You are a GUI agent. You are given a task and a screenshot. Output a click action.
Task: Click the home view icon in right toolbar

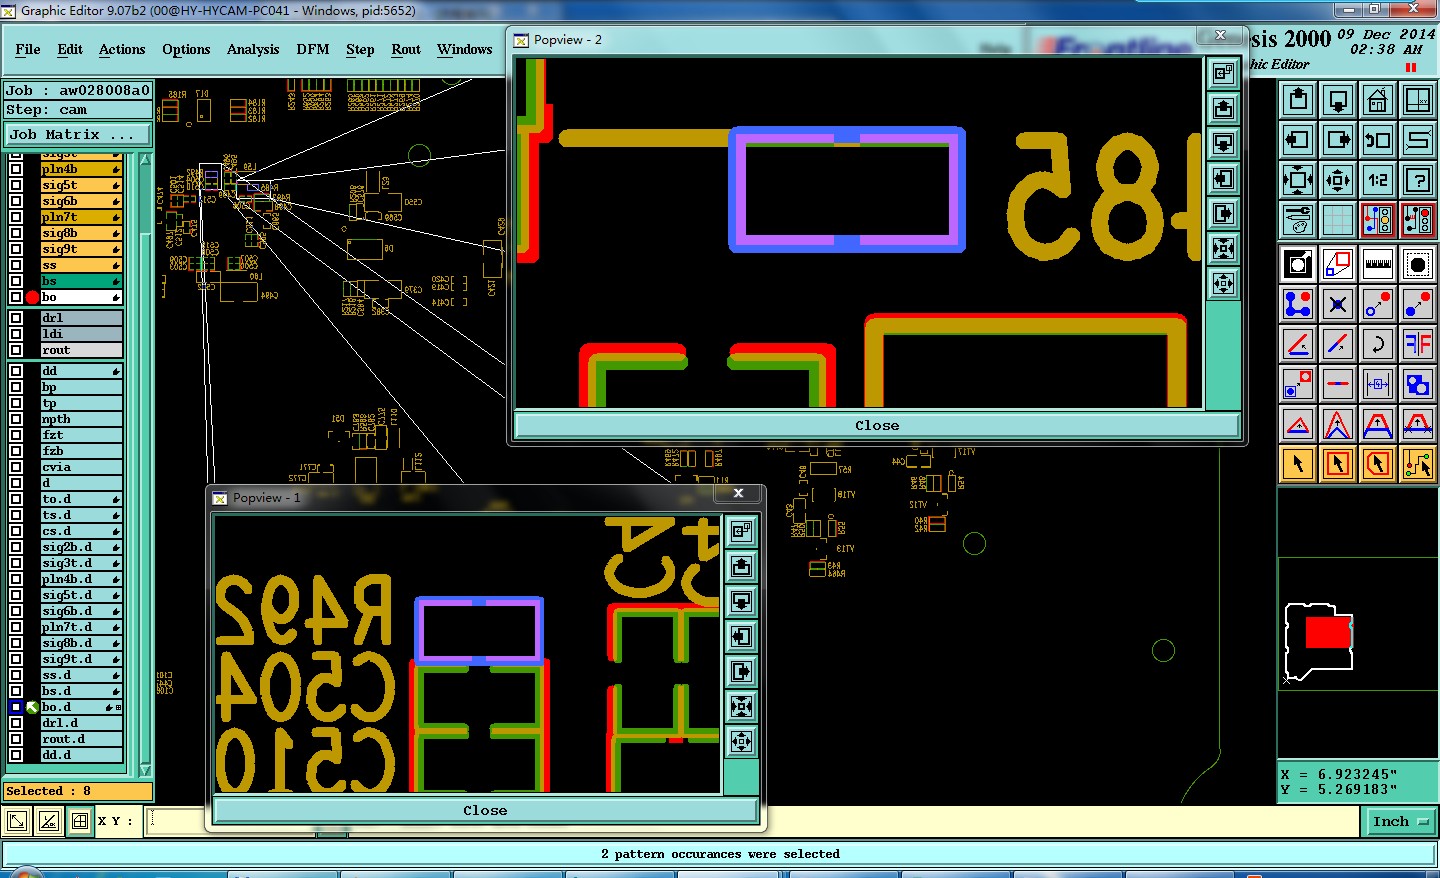[1378, 100]
